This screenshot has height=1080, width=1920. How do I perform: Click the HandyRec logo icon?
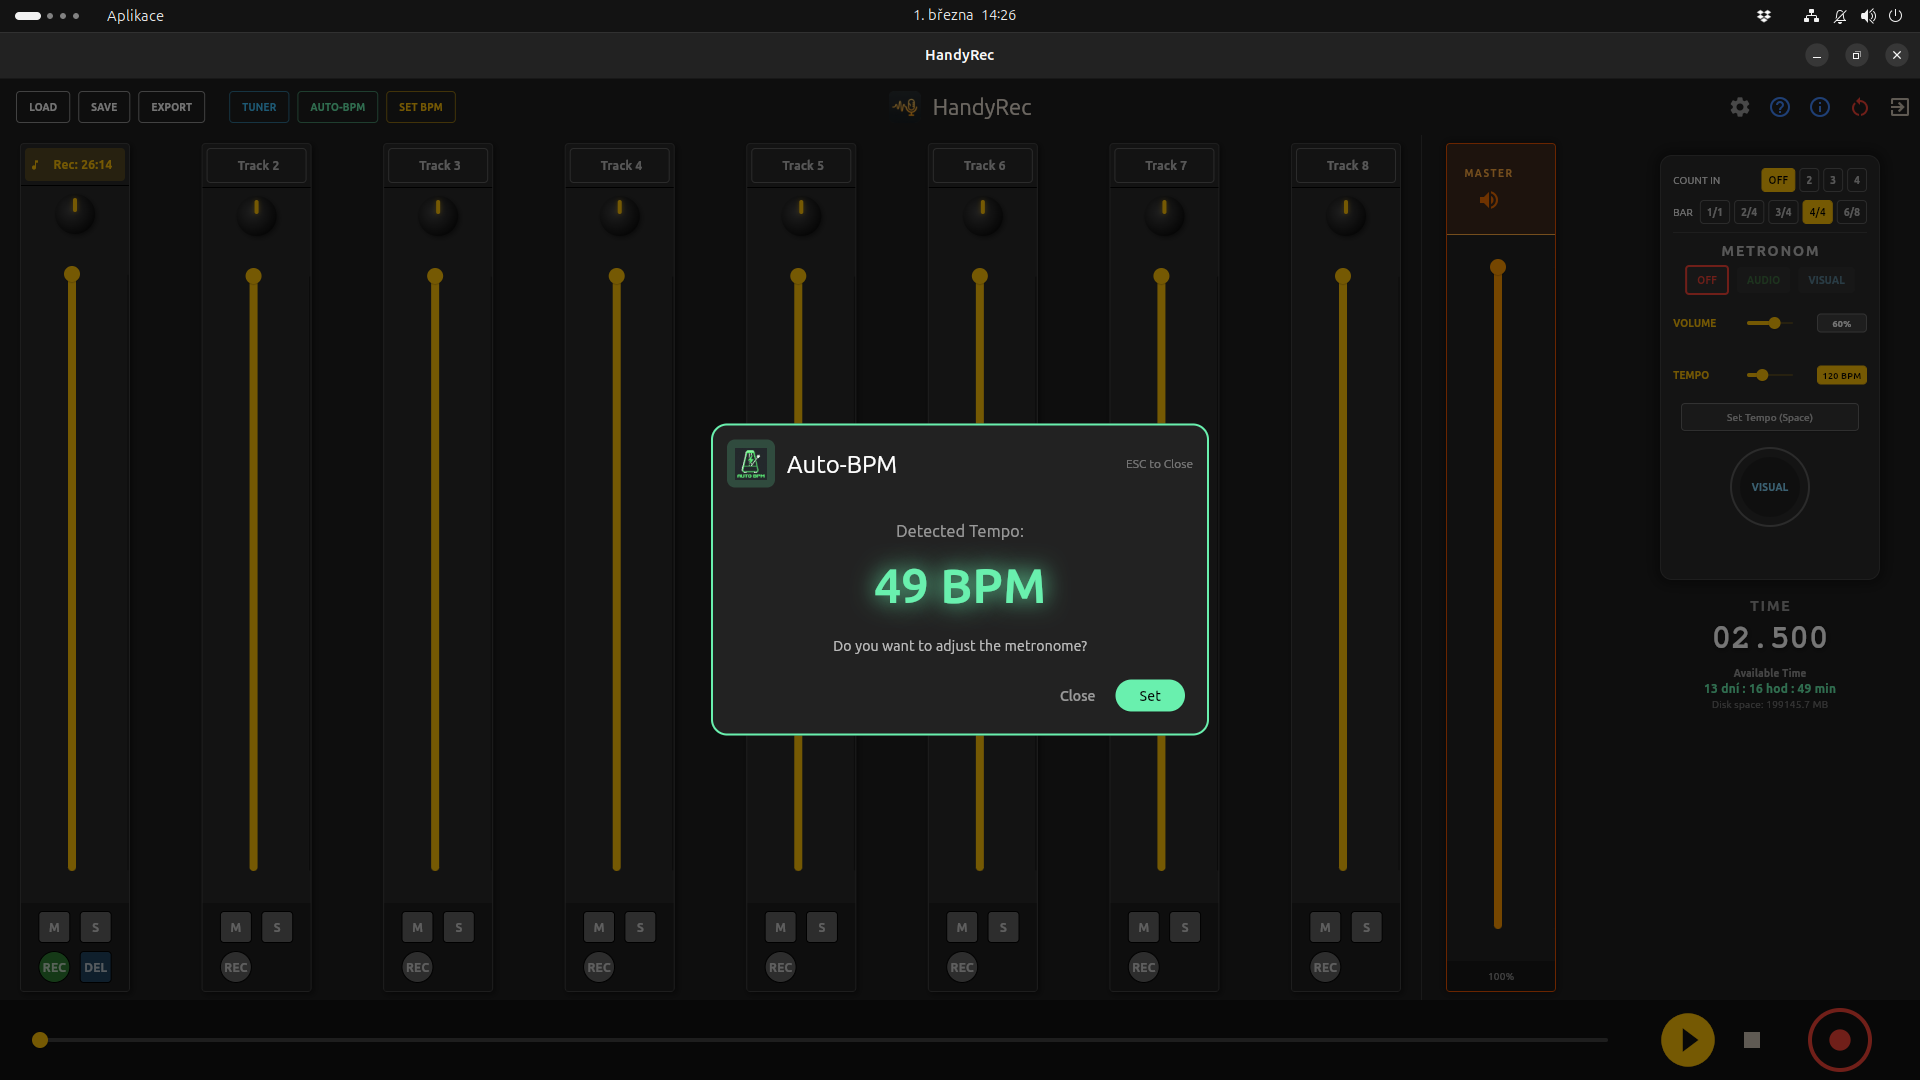(x=903, y=105)
